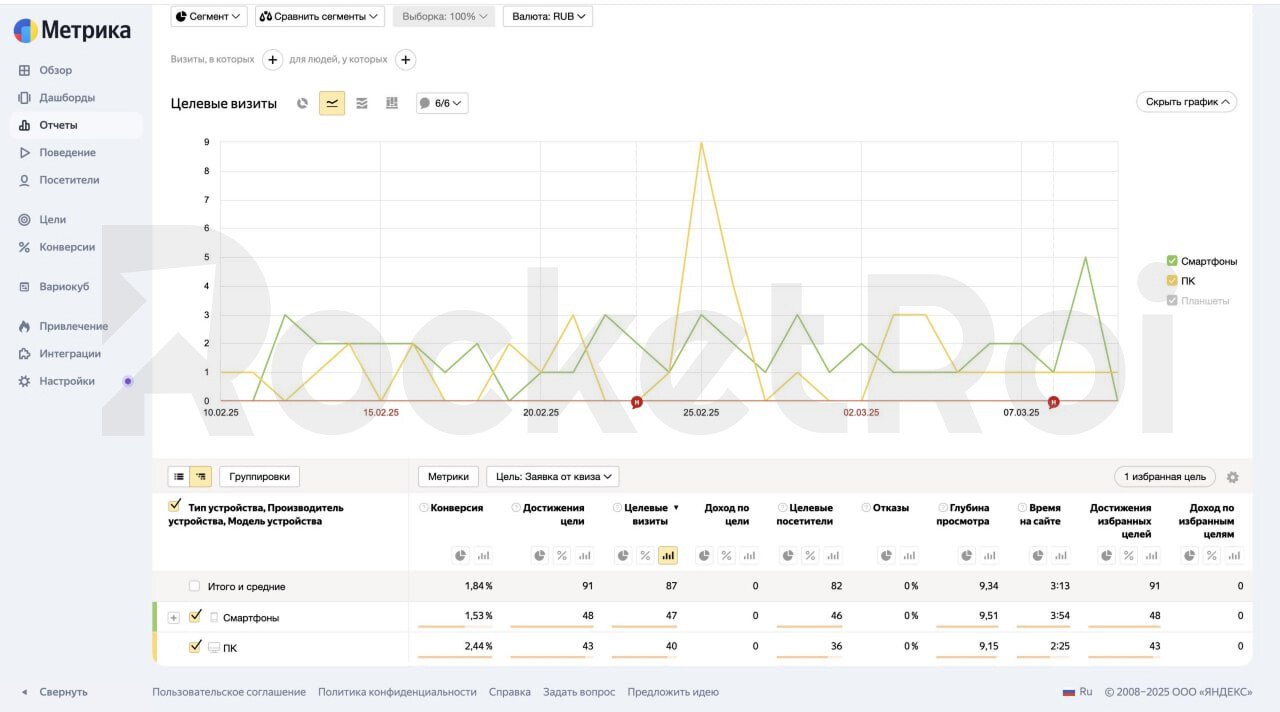
Task: Click the Группировки button
Action: click(259, 477)
